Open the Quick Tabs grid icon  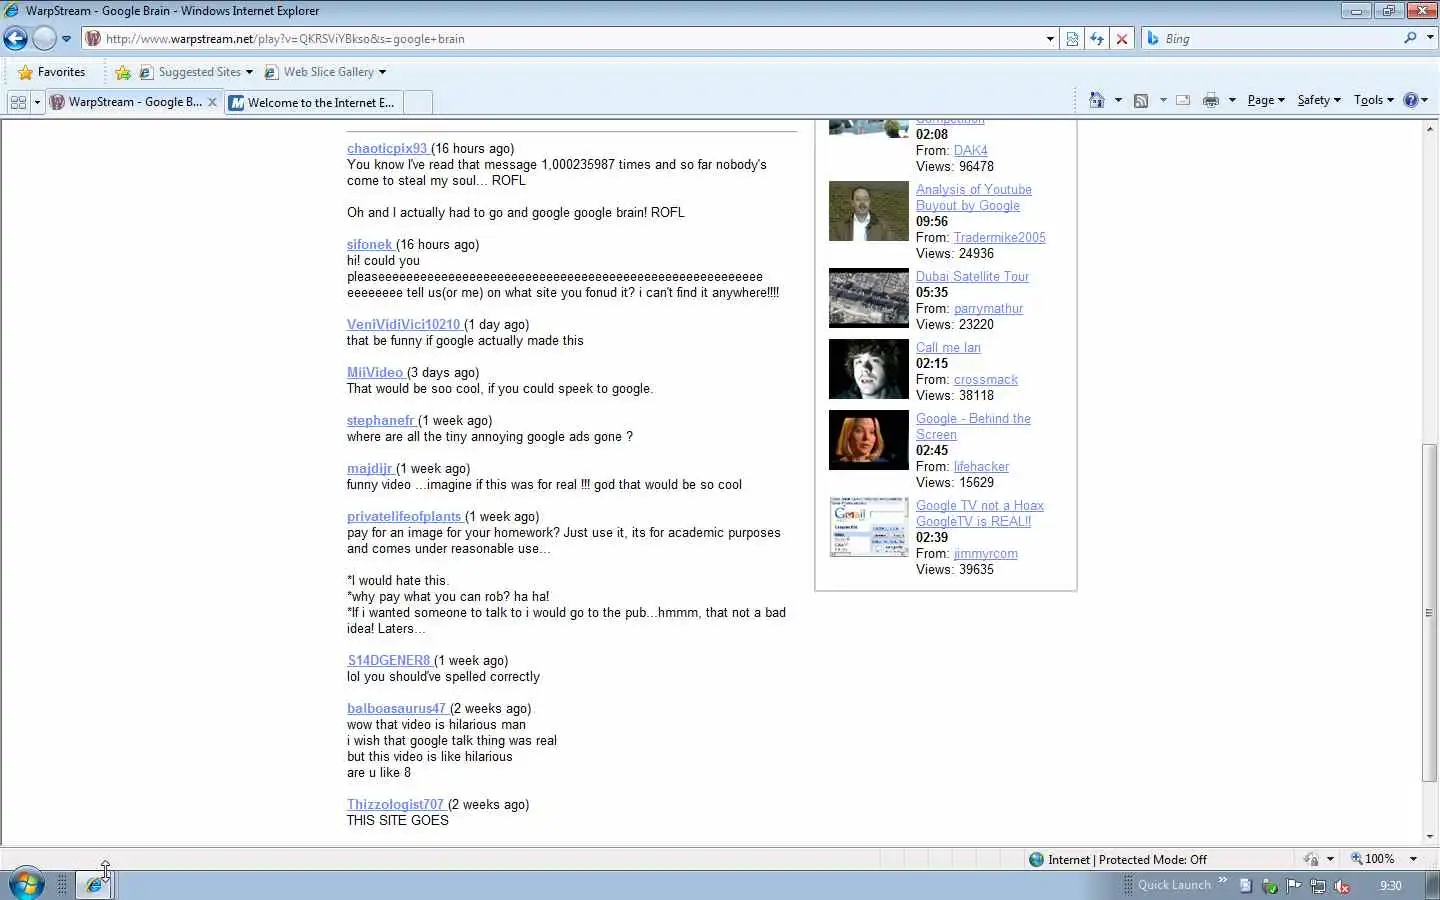pos(18,102)
